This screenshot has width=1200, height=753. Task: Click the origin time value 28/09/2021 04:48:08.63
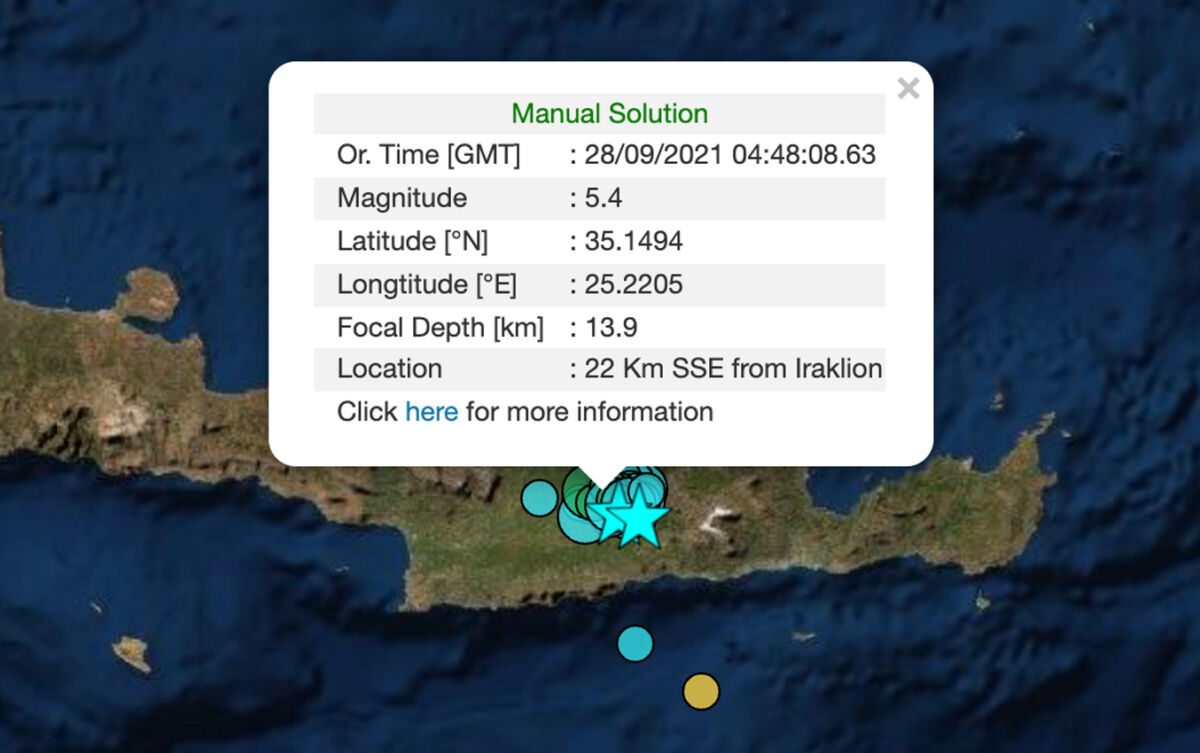[x=730, y=155]
